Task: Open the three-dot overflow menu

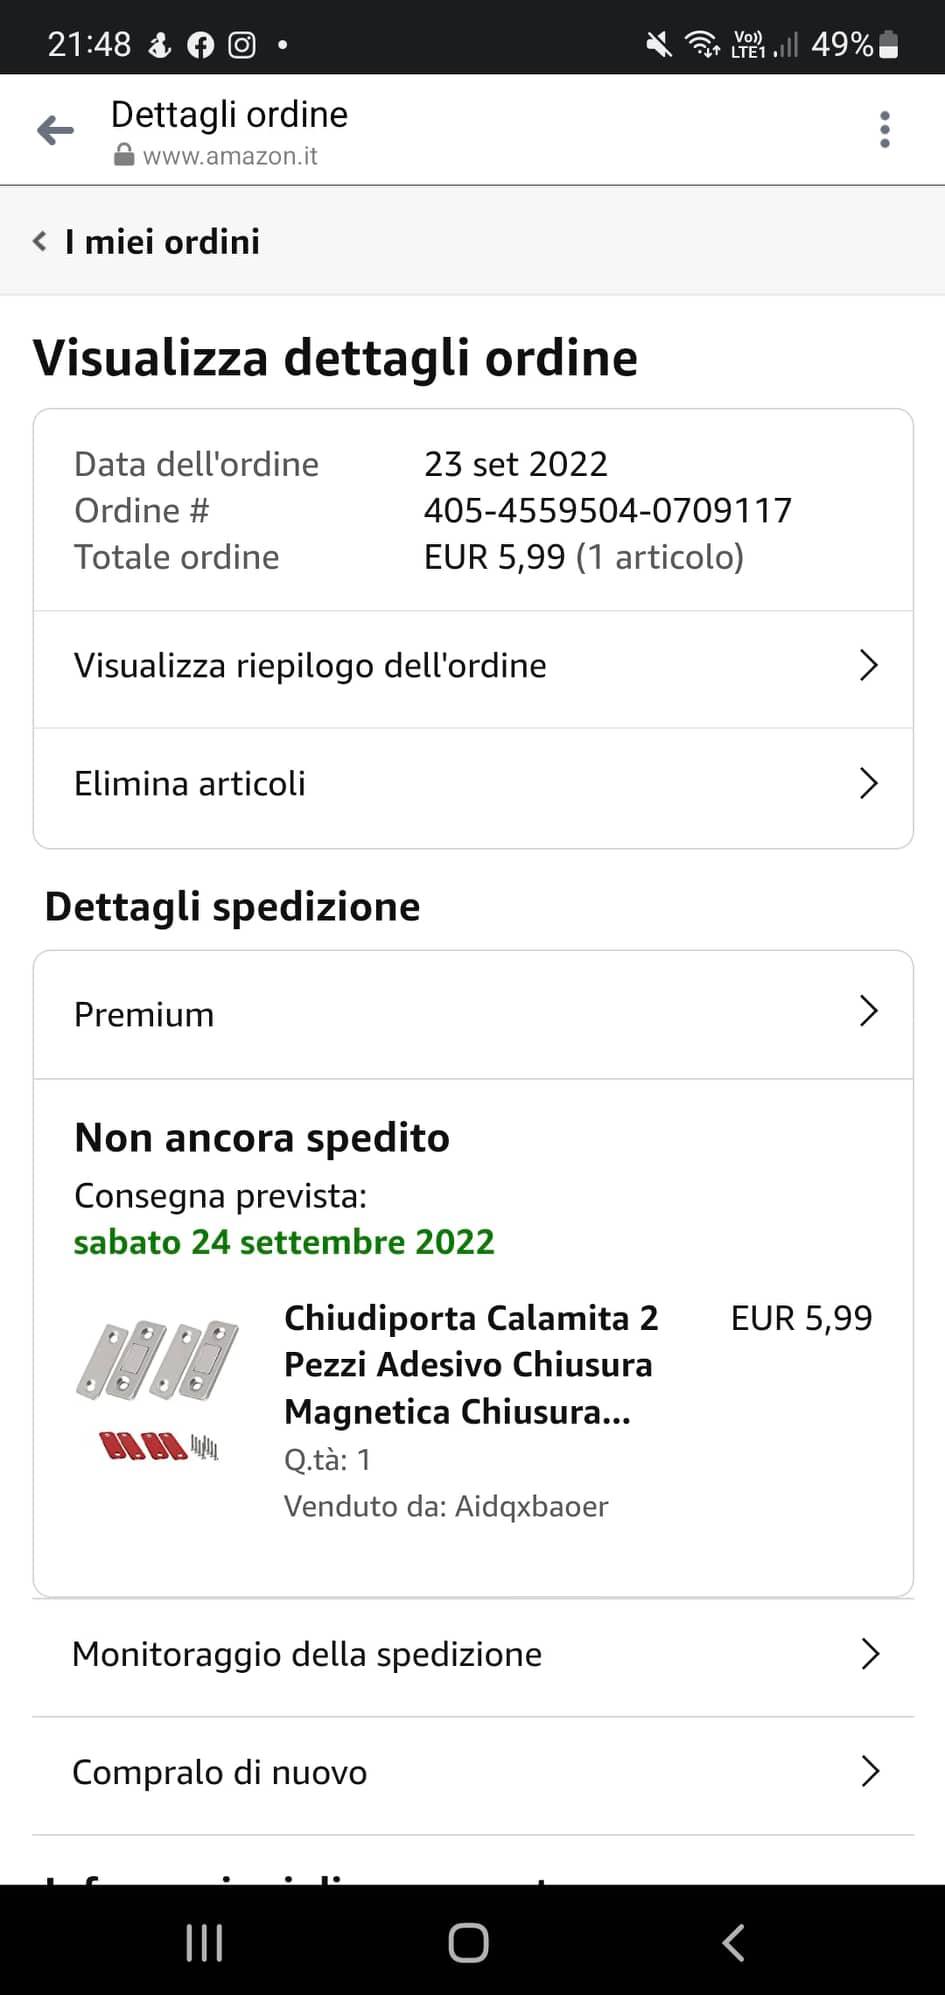Action: [x=884, y=130]
